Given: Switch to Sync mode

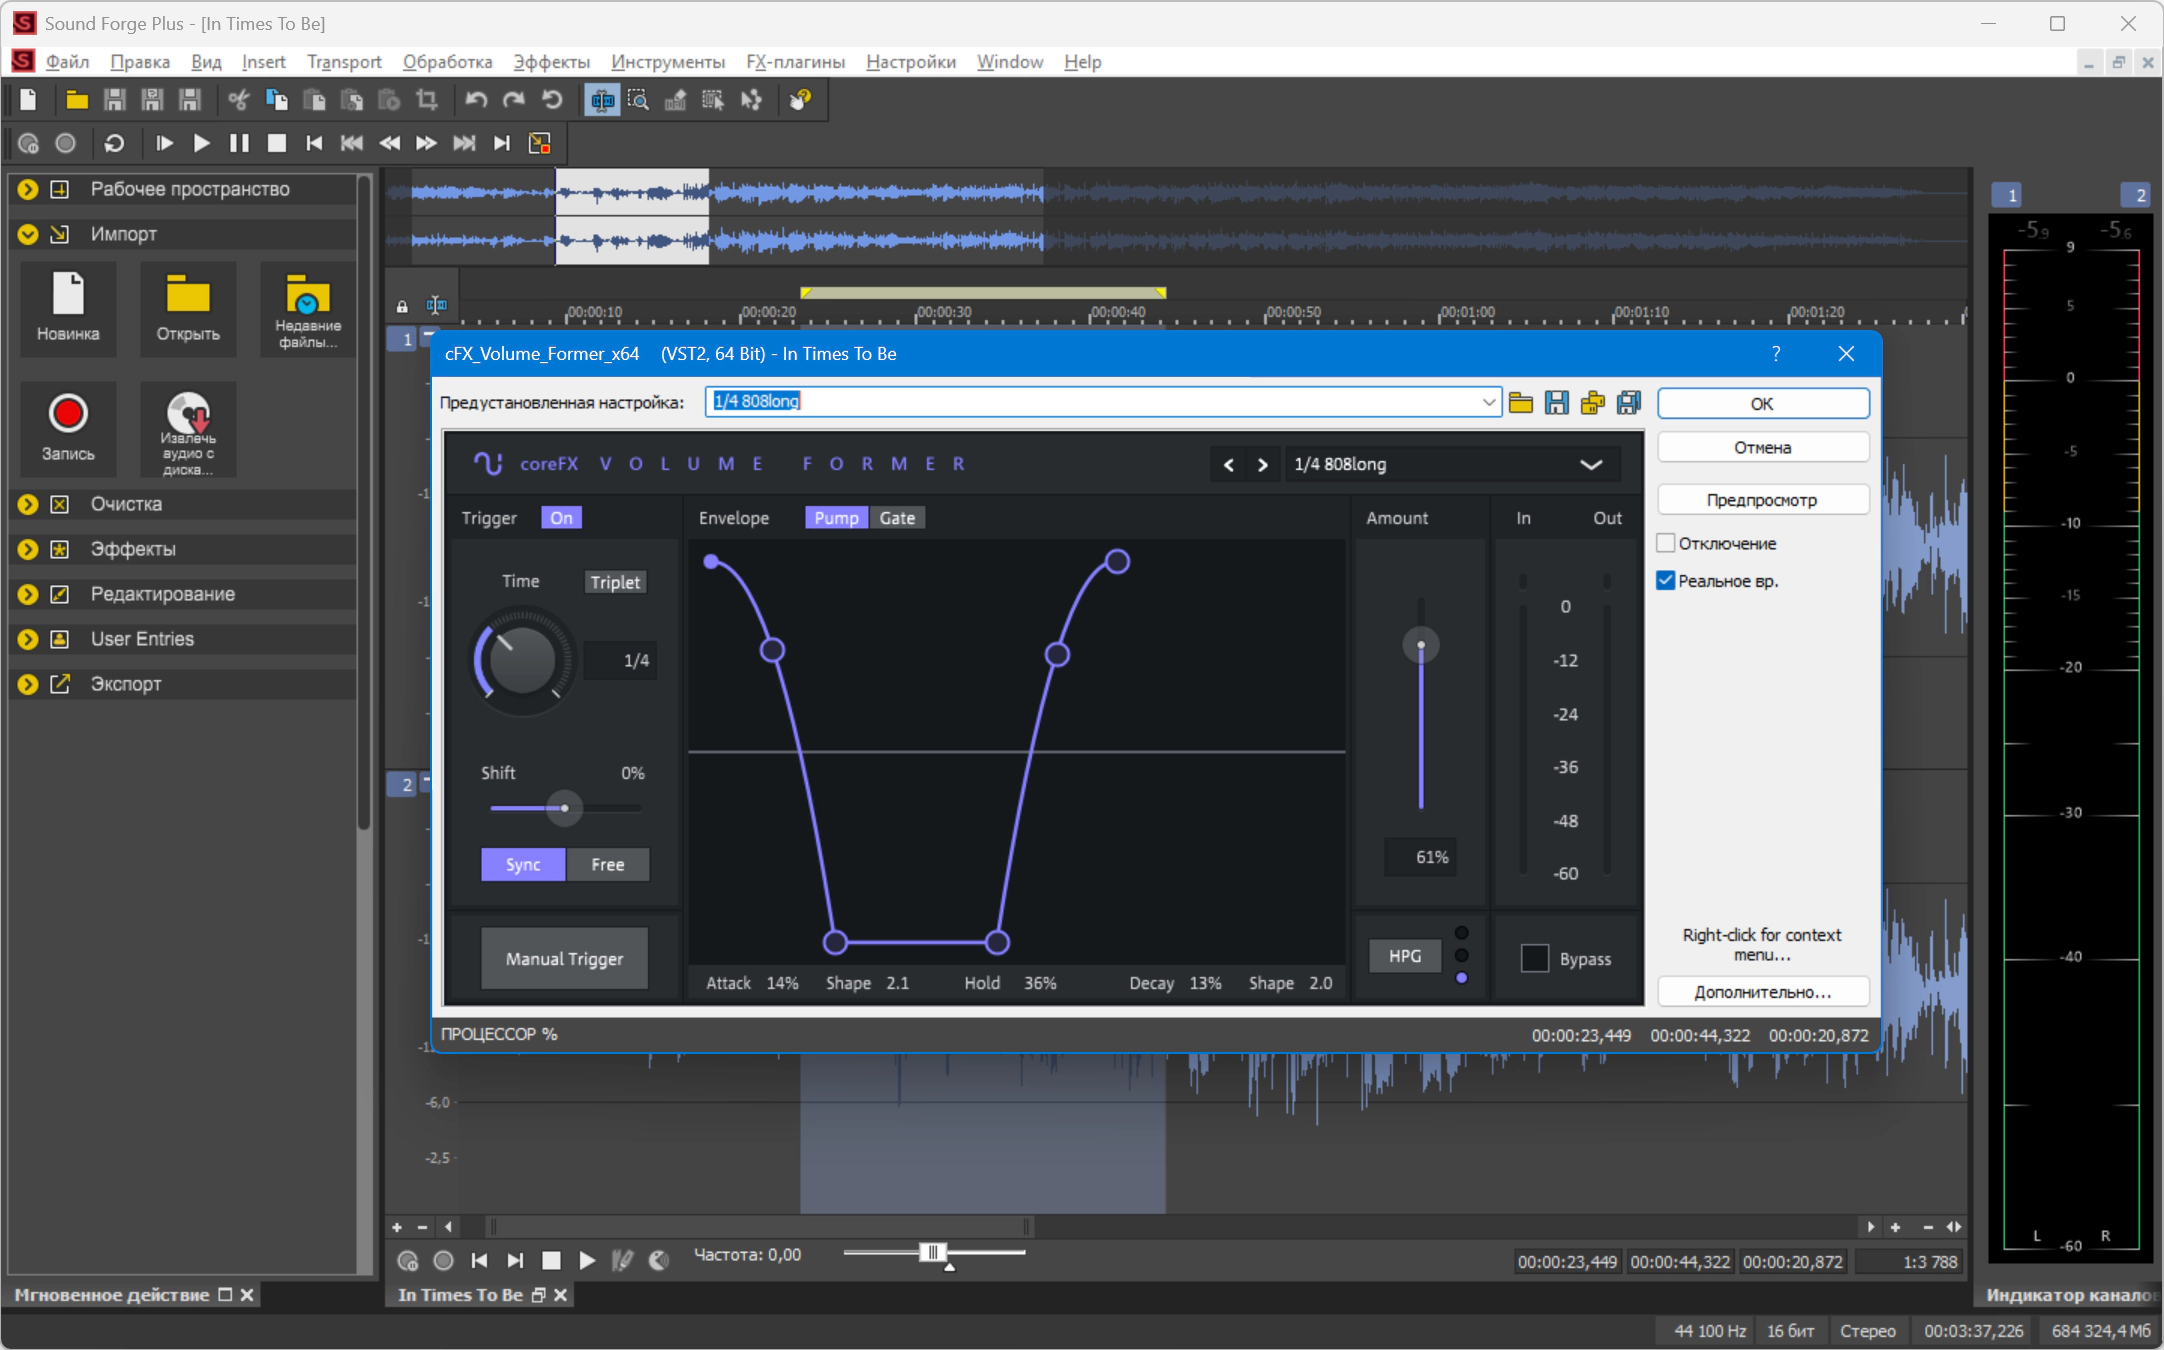Looking at the screenshot, I should point(523,865).
